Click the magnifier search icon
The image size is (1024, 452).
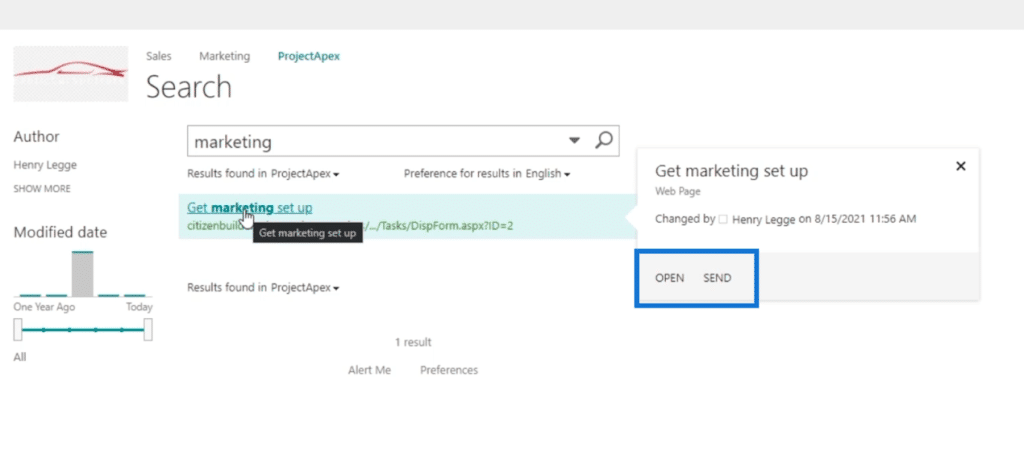click(604, 140)
